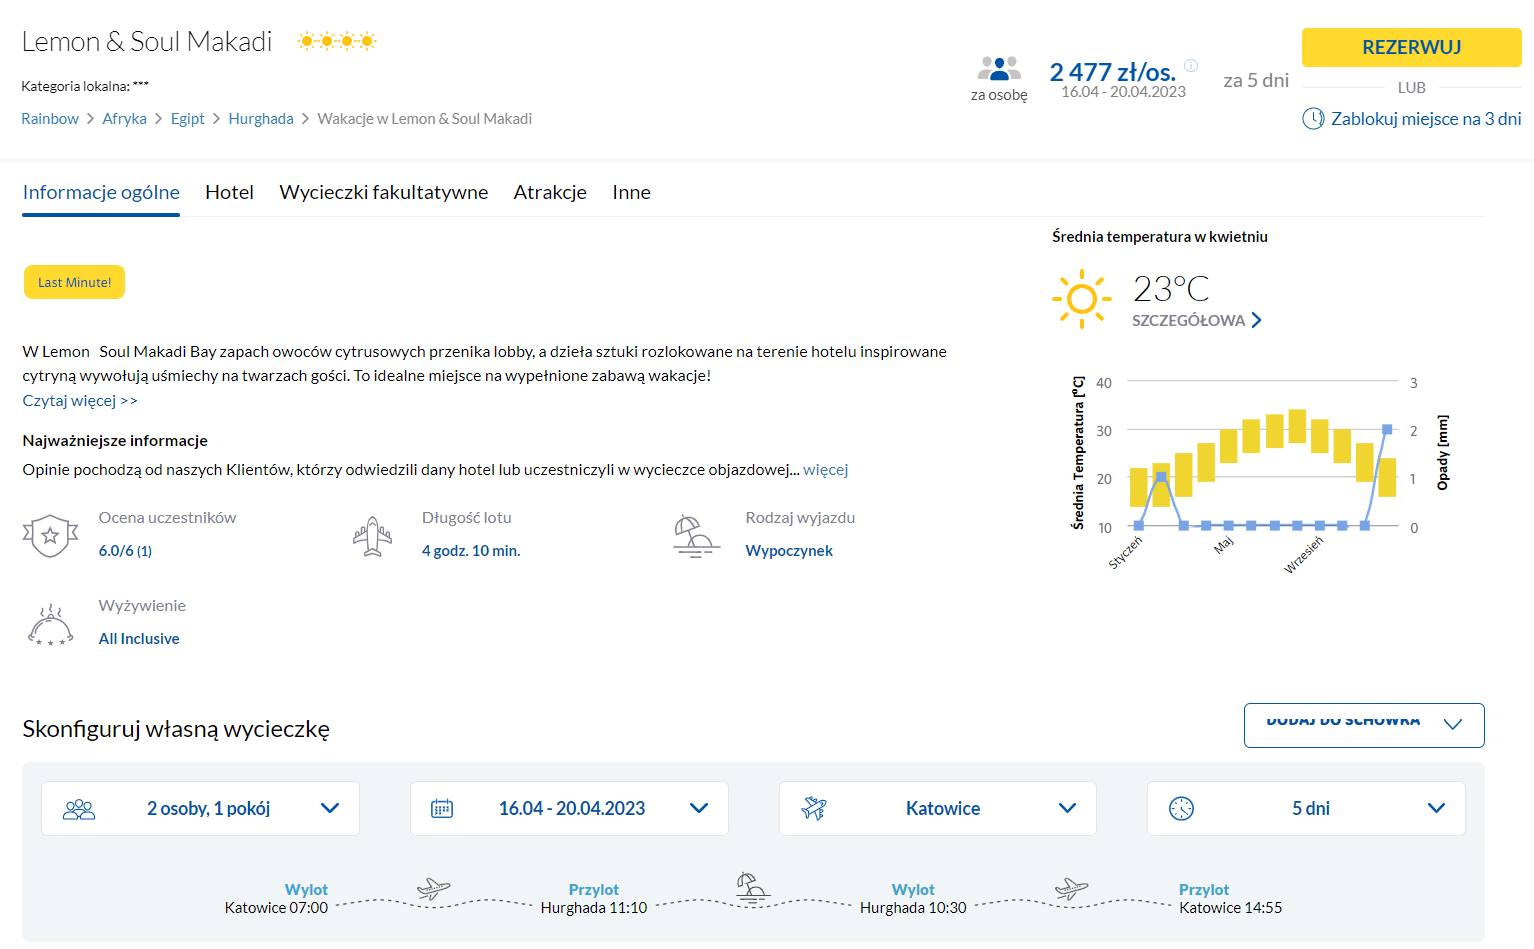The height and width of the screenshot is (949, 1534).
Task: Click the info icon next to price
Action: pyautogui.click(x=1191, y=66)
